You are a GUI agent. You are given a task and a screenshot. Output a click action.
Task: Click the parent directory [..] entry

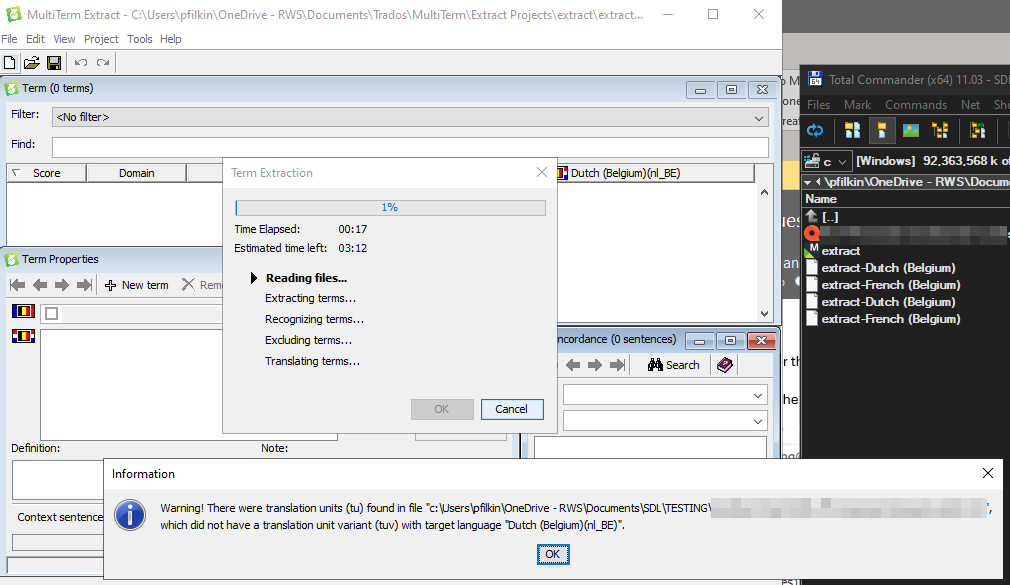(830, 217)
